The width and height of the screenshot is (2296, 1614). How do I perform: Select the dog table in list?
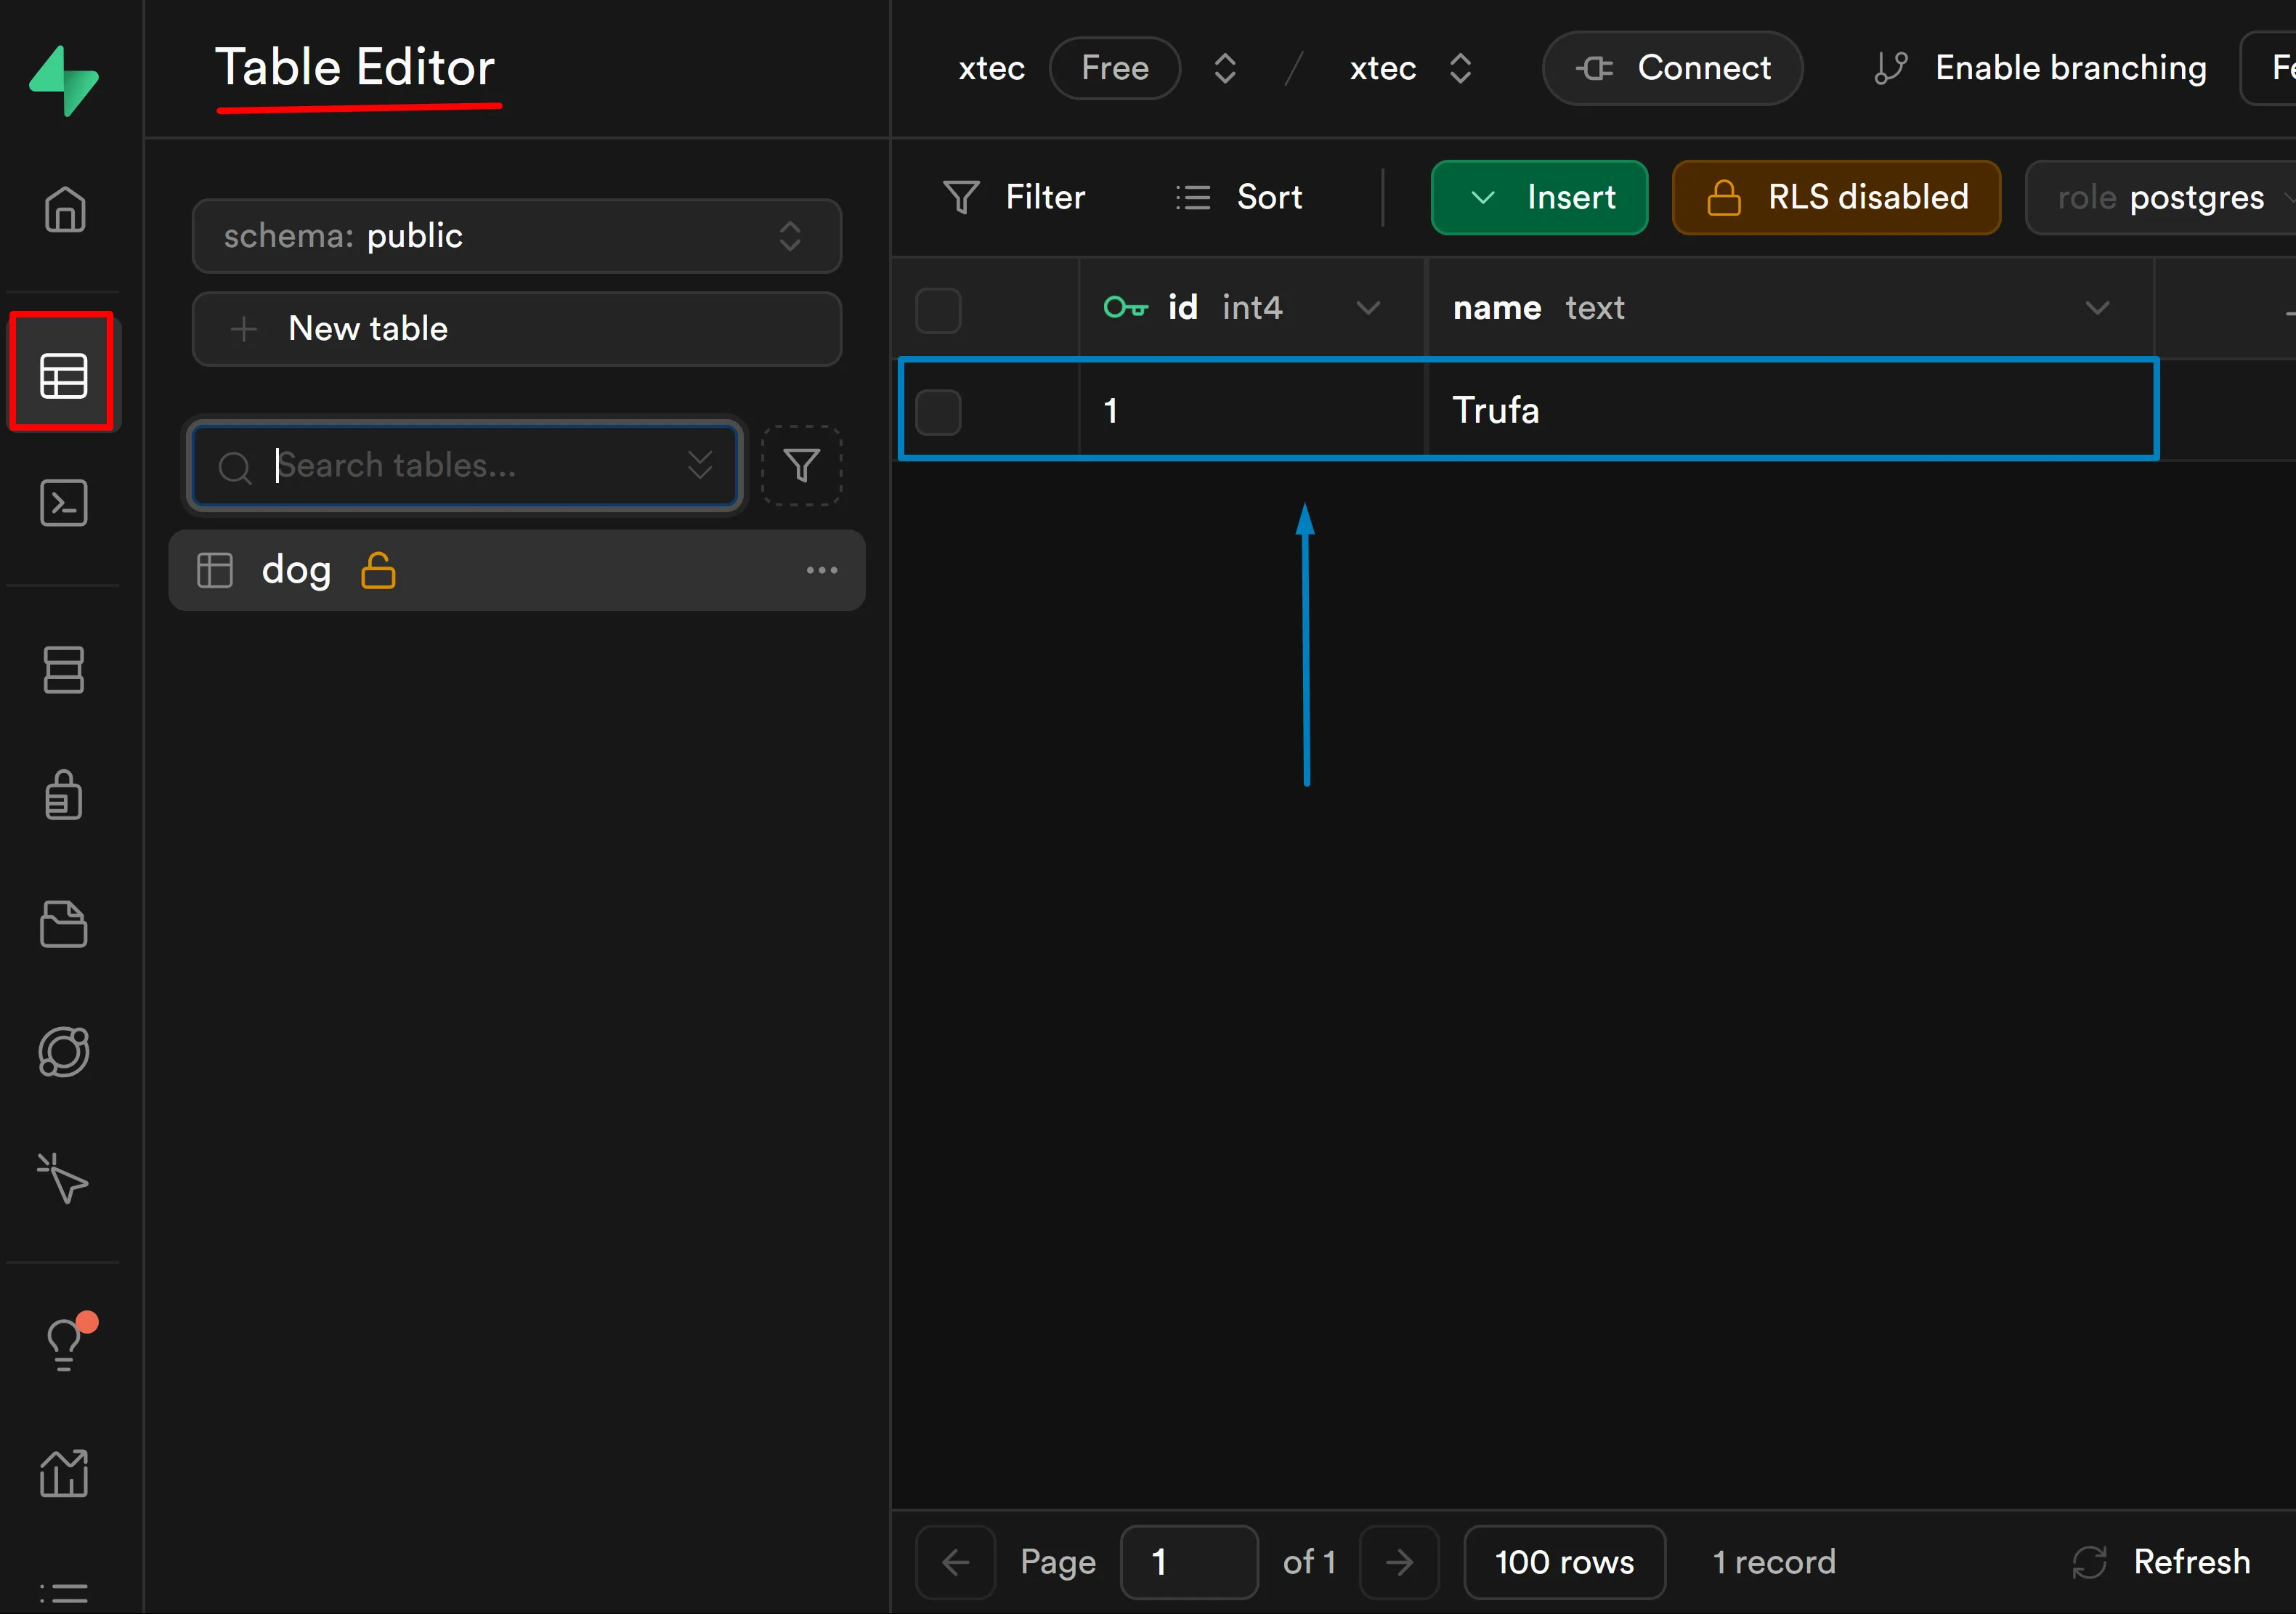point(296,570)
